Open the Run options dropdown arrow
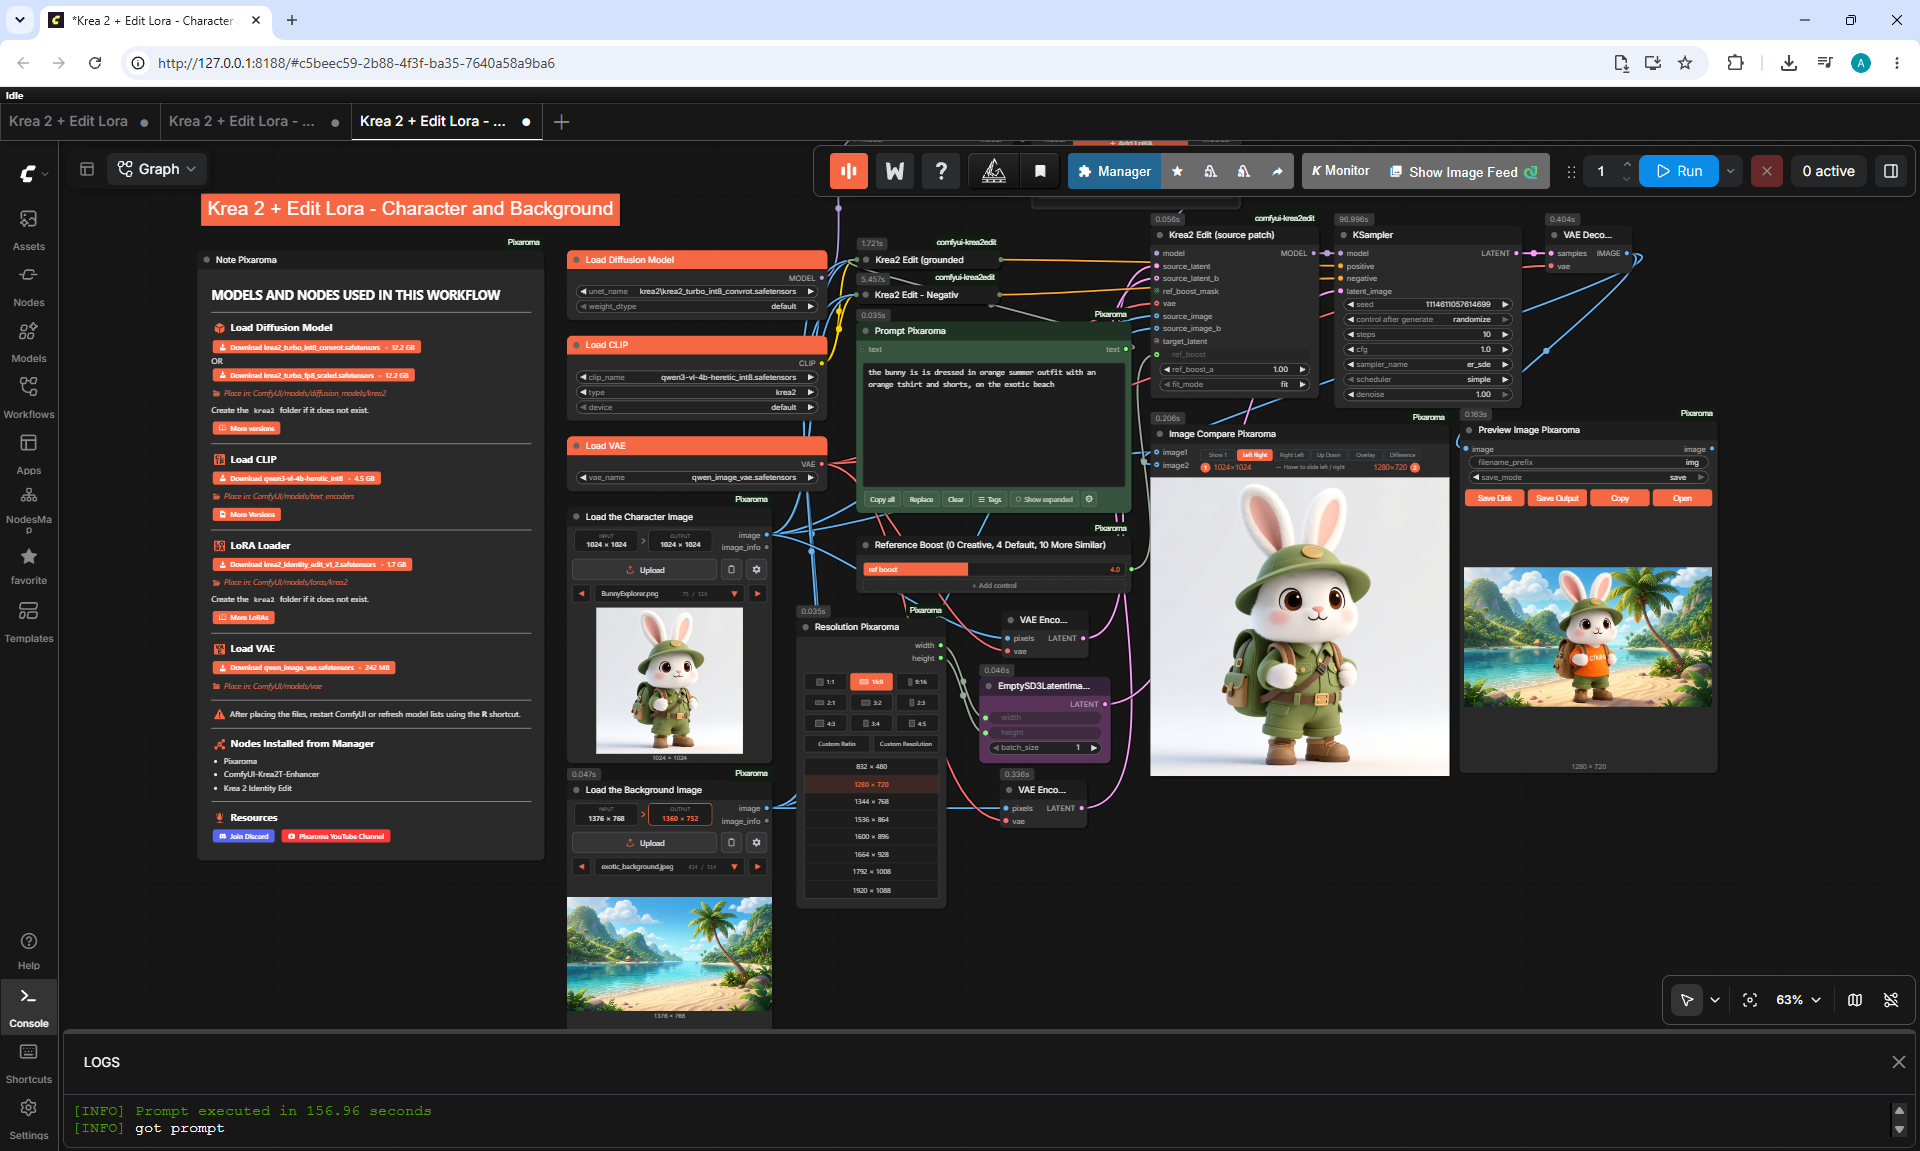The height and width of the screenshot is (1151, 1920). [x=1731, y=171]
